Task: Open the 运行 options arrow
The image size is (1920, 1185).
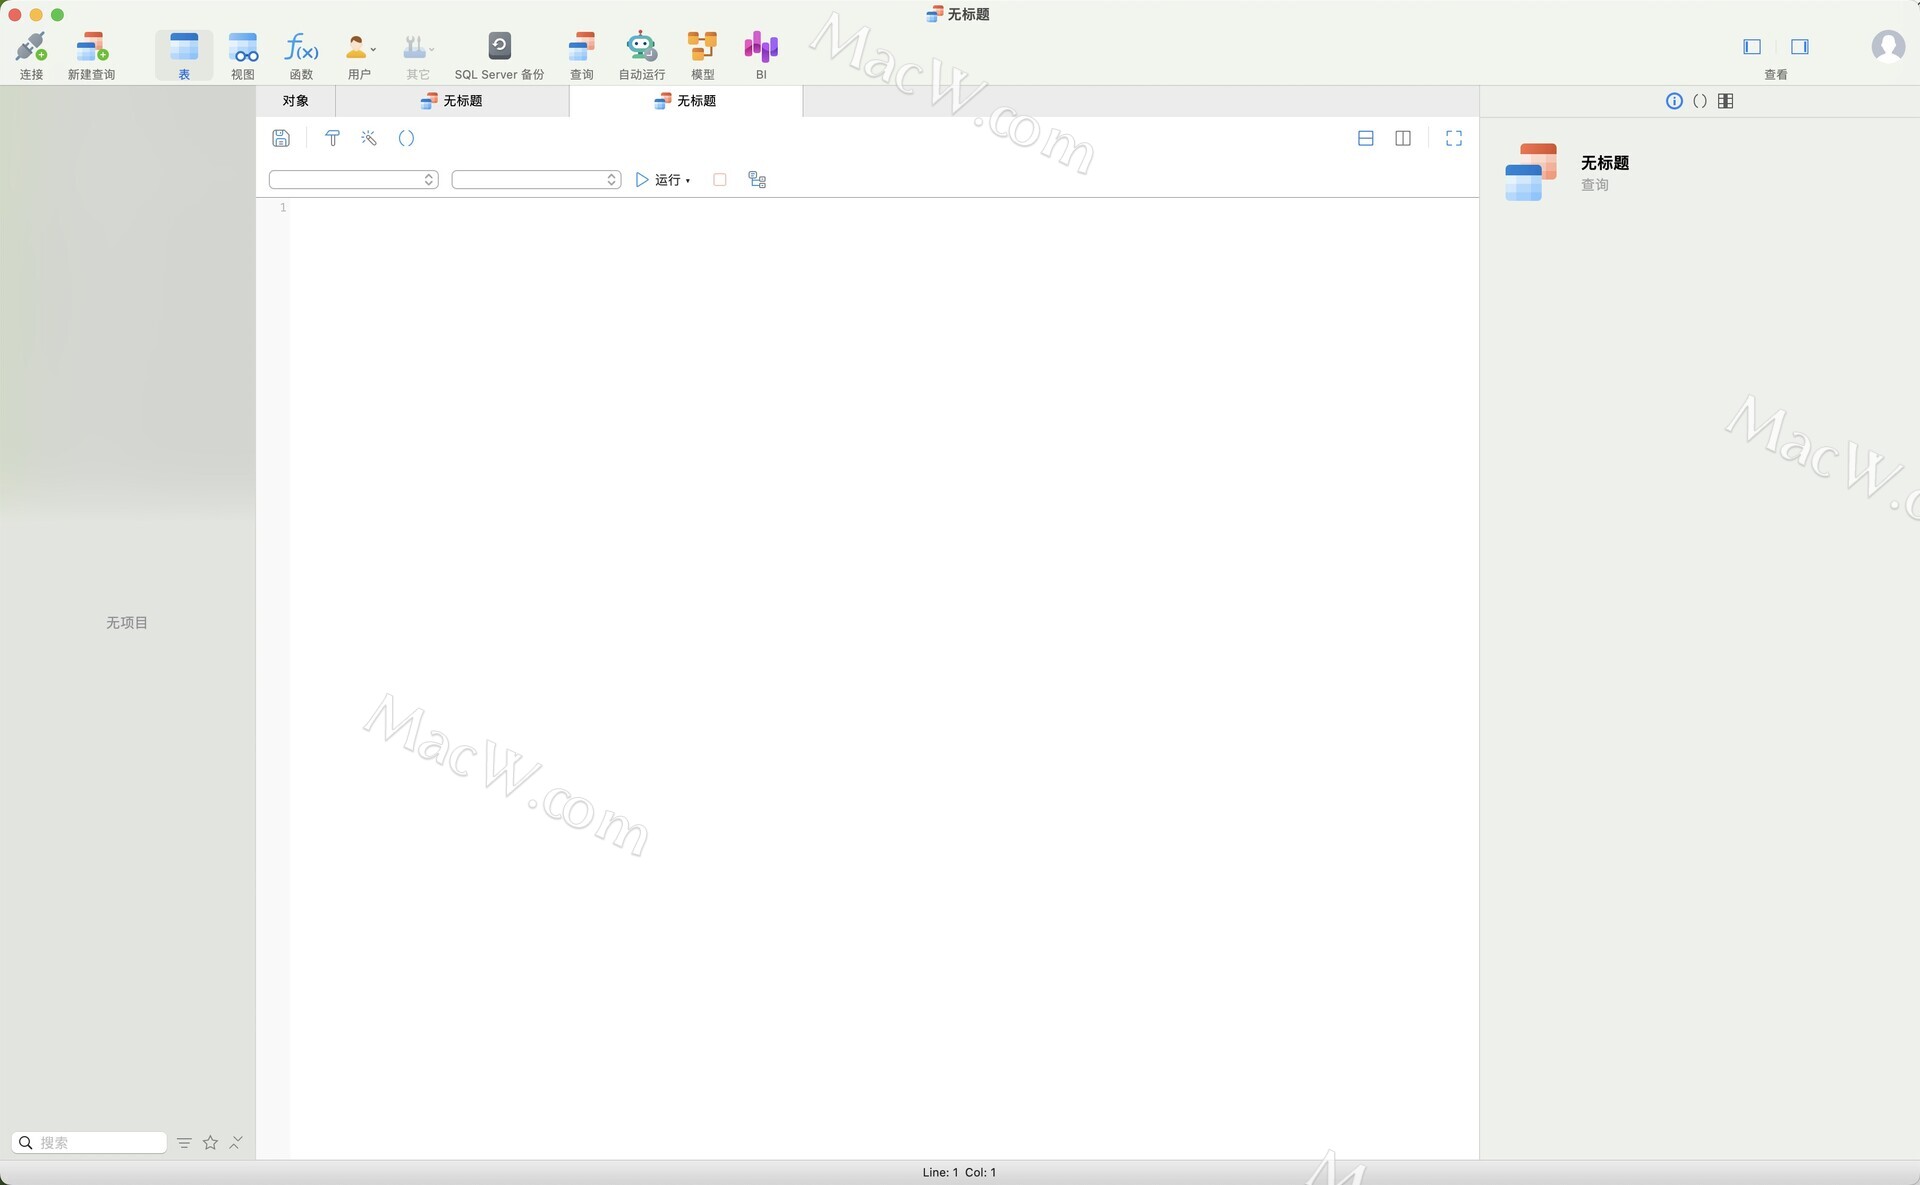Action: [688, 181]
